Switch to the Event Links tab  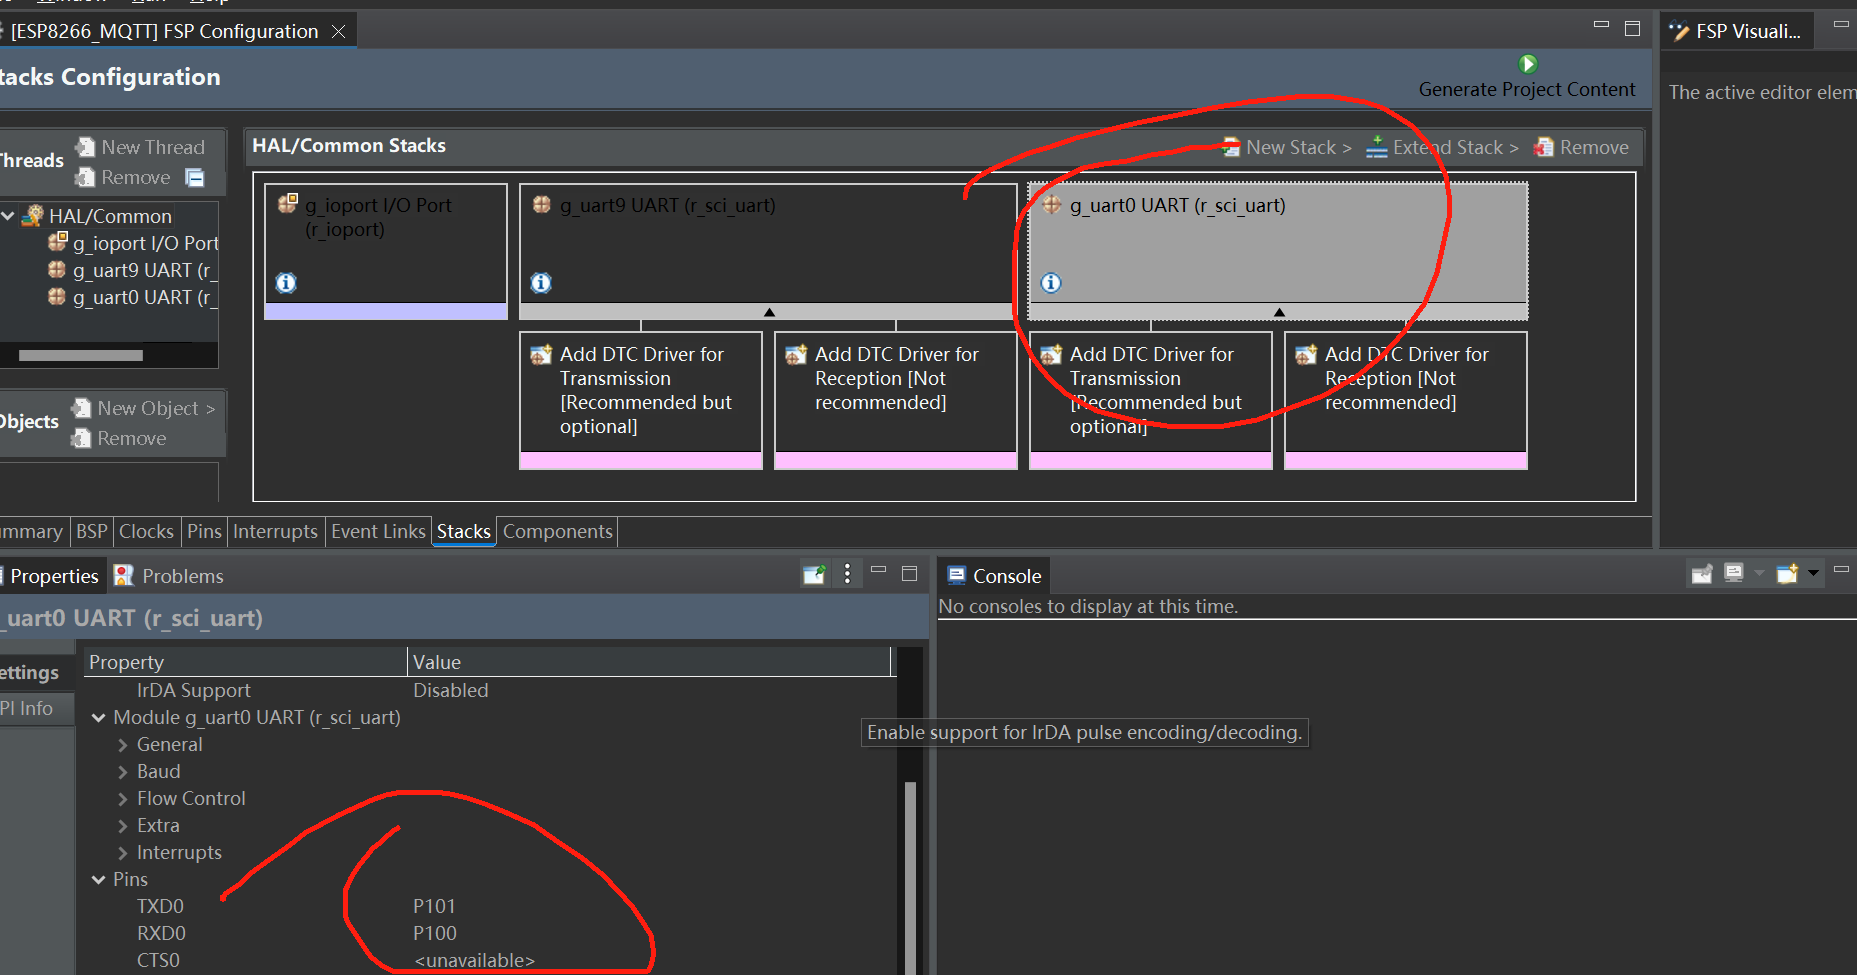(x=378, y=532)
